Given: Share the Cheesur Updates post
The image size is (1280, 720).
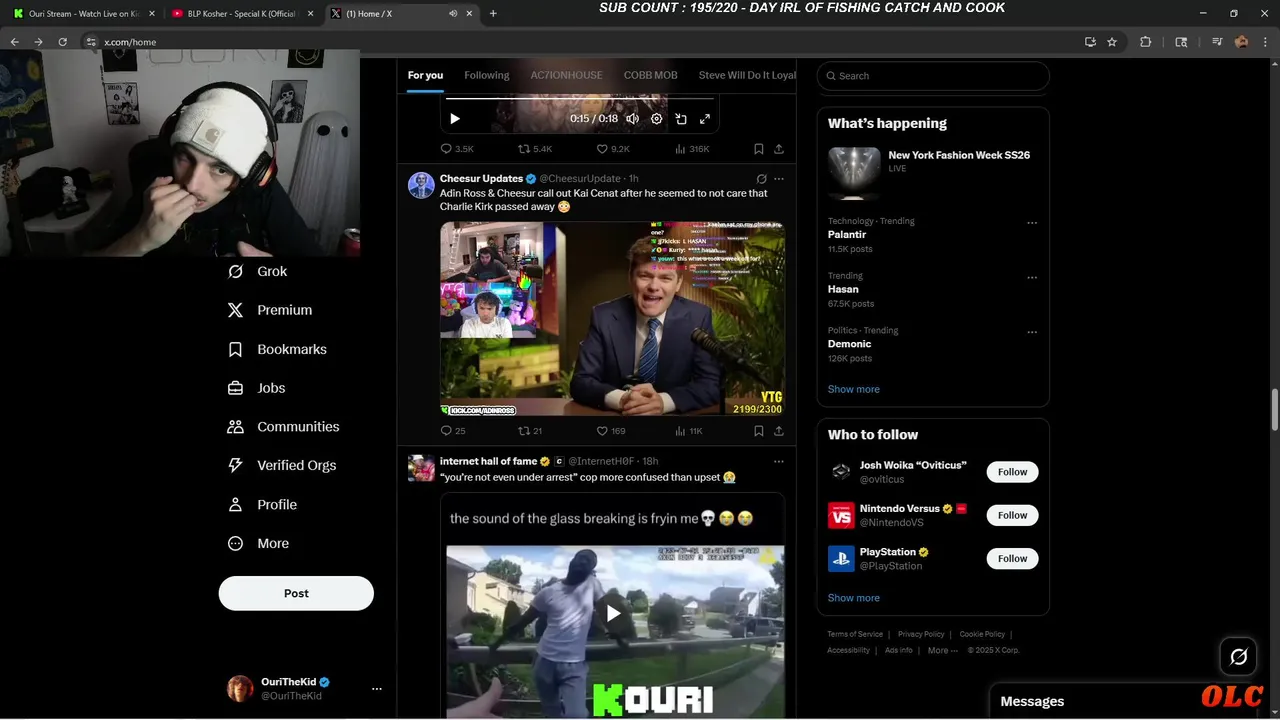Looking at the screenshot, I should coord(779,431).
